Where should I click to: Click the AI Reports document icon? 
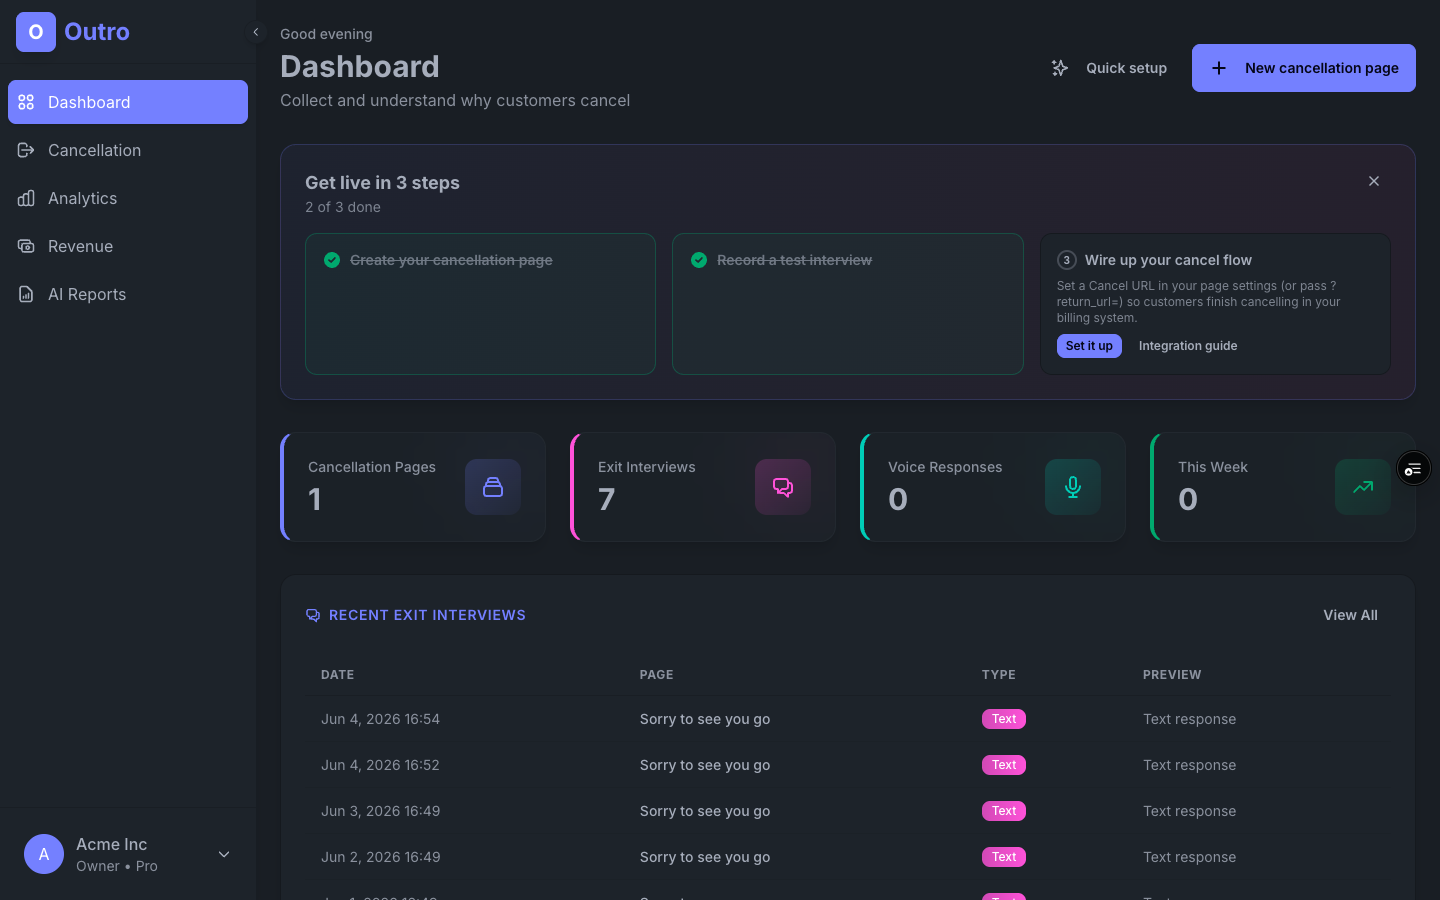click(x=26, y=294)
